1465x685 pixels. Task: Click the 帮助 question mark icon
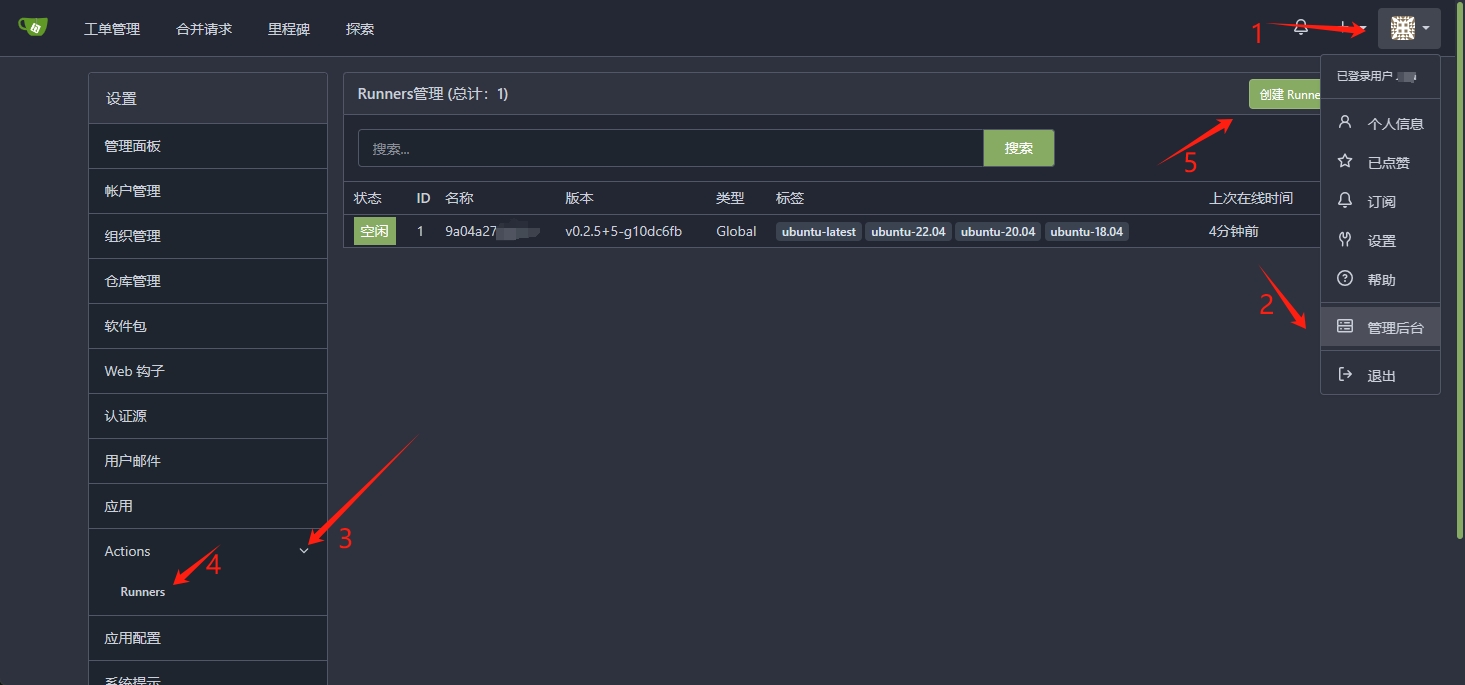[1345, 279]
